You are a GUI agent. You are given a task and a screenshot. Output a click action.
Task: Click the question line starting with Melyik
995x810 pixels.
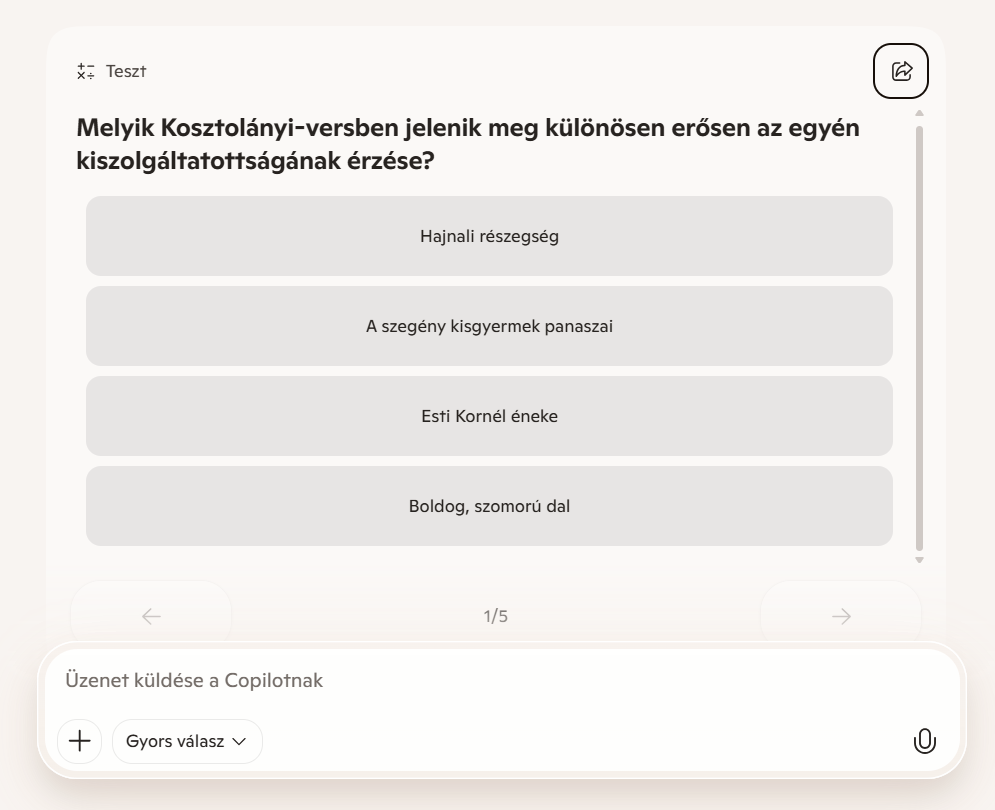[468, 128]
